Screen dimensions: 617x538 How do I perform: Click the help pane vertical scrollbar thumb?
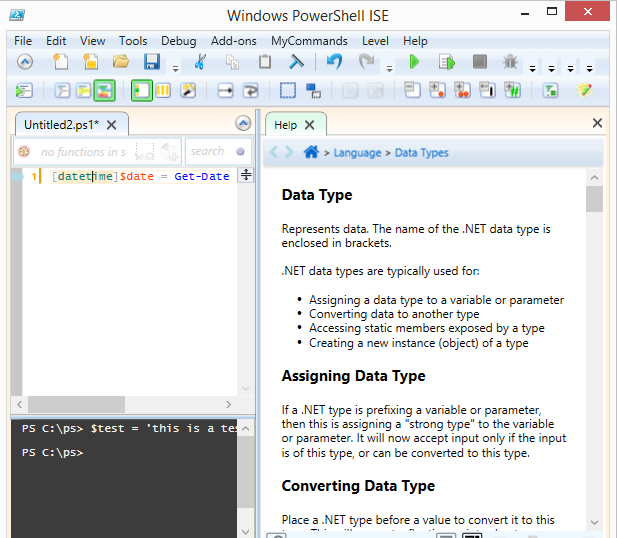[594, 199]
